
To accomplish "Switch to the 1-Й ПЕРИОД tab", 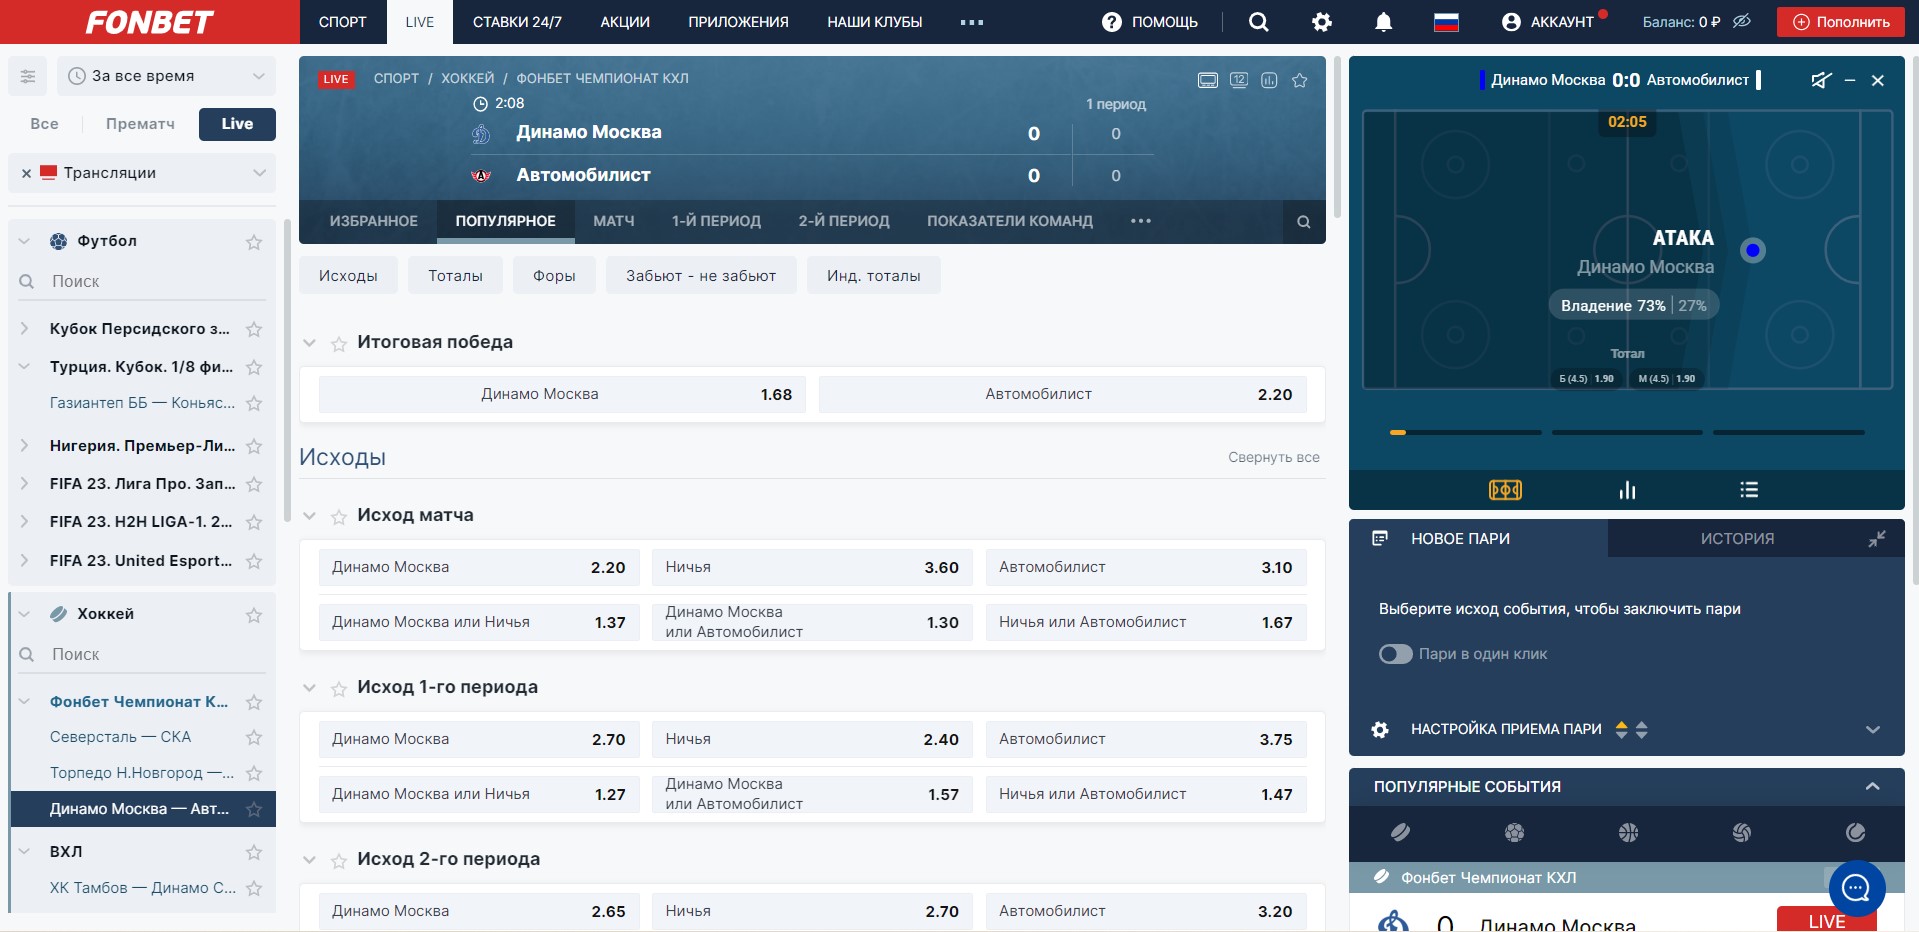I will 716,221.
